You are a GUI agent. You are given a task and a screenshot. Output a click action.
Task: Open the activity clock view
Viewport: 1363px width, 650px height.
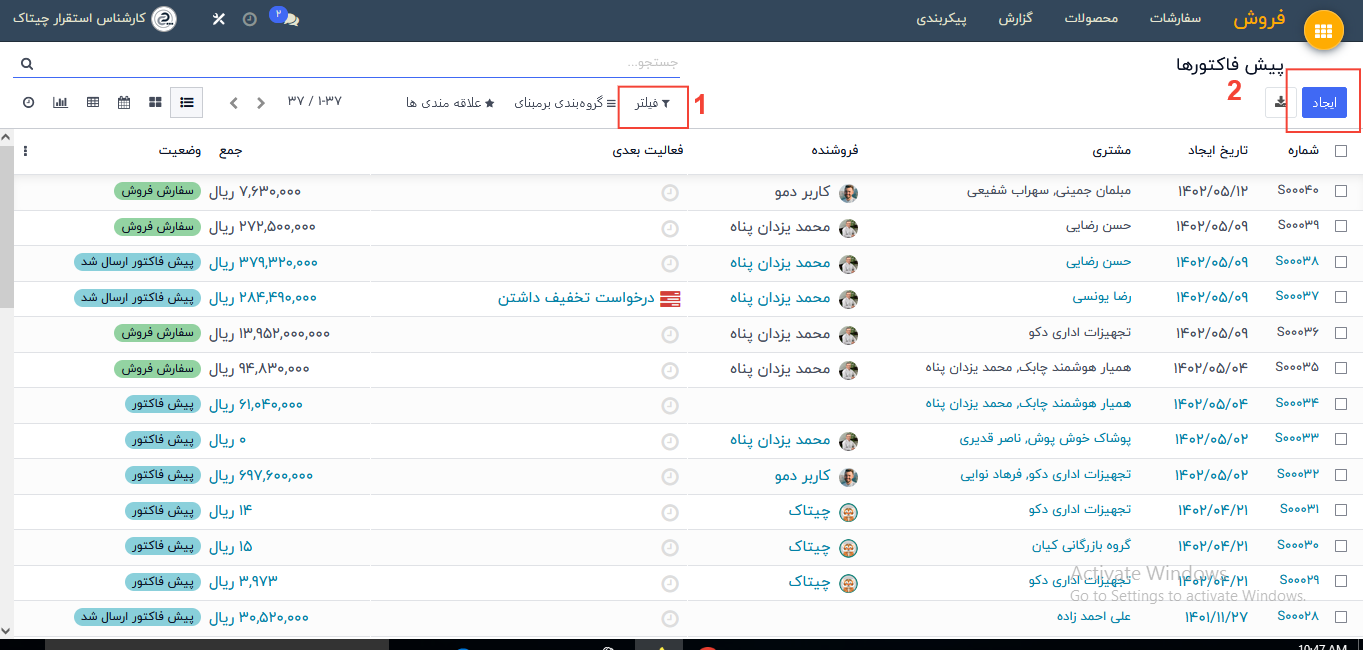coord(28,102)
